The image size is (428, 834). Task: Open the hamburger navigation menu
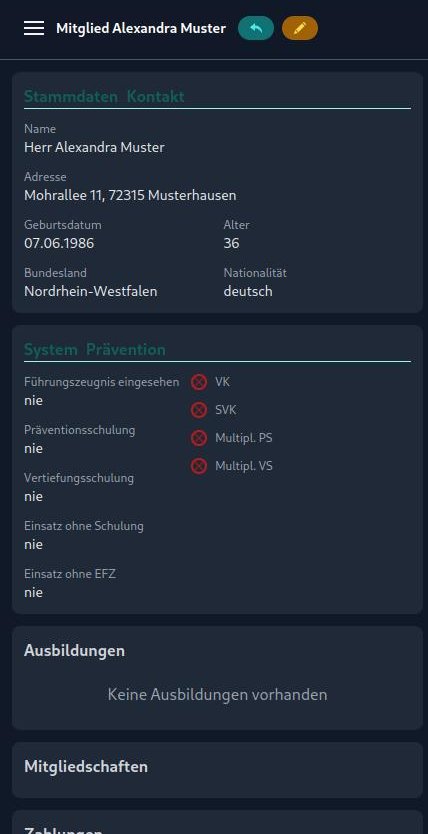click(x=34, y=28)
